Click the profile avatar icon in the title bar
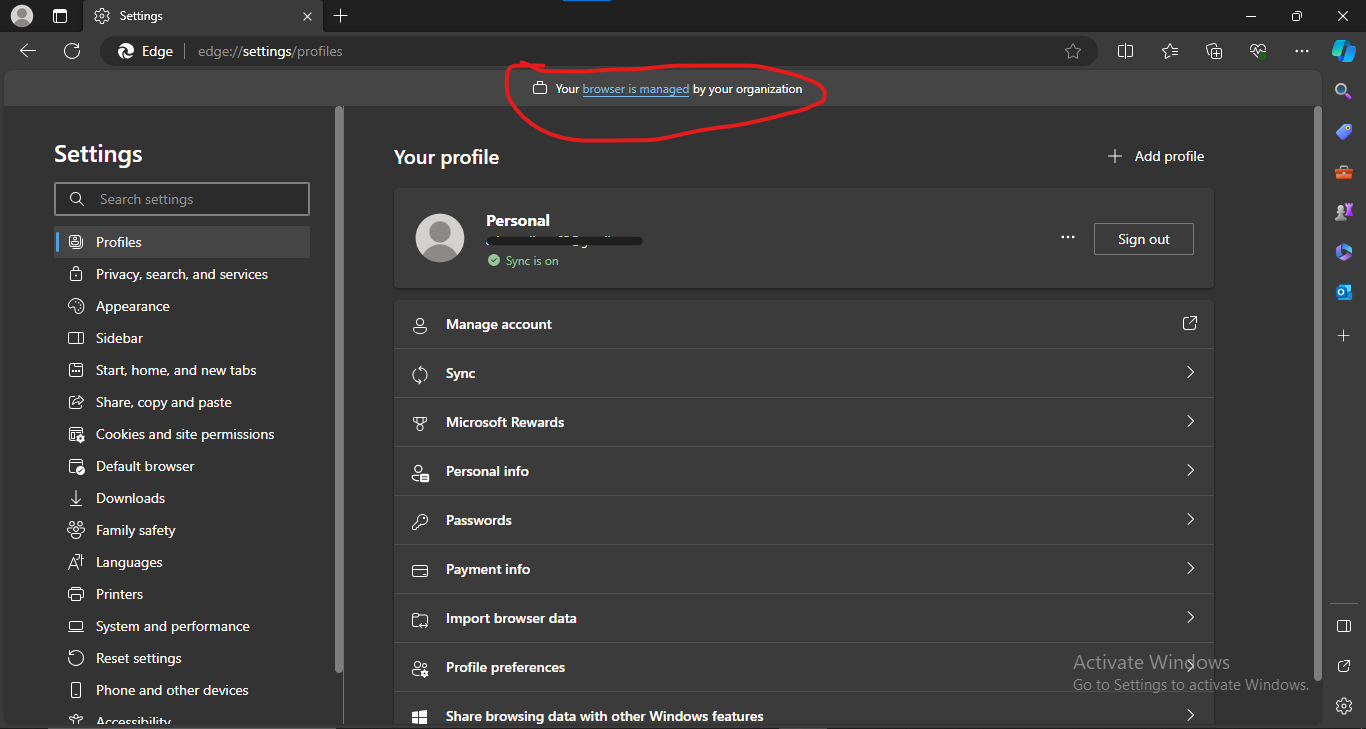This screenshot has height=729, width=1366. (22, 16)
